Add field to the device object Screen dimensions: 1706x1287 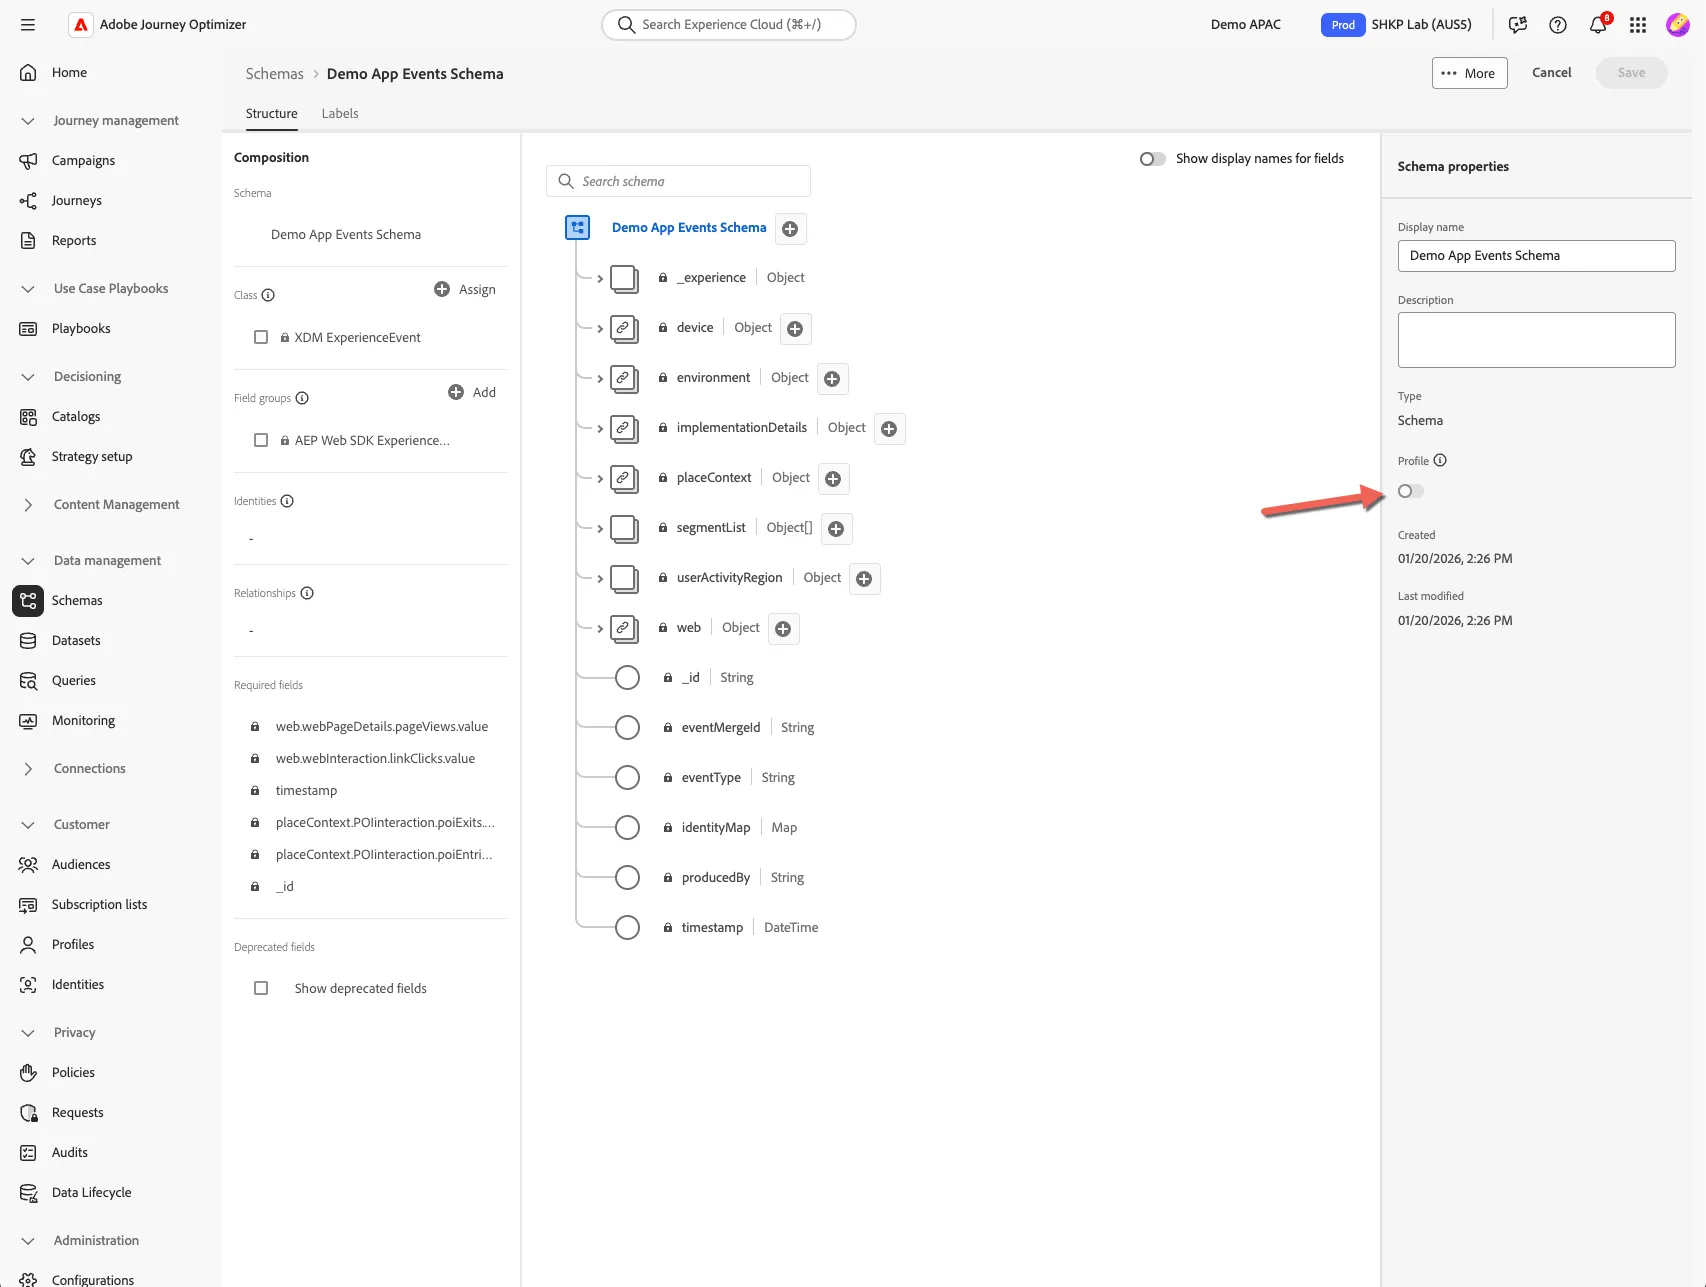pos(795,329)
